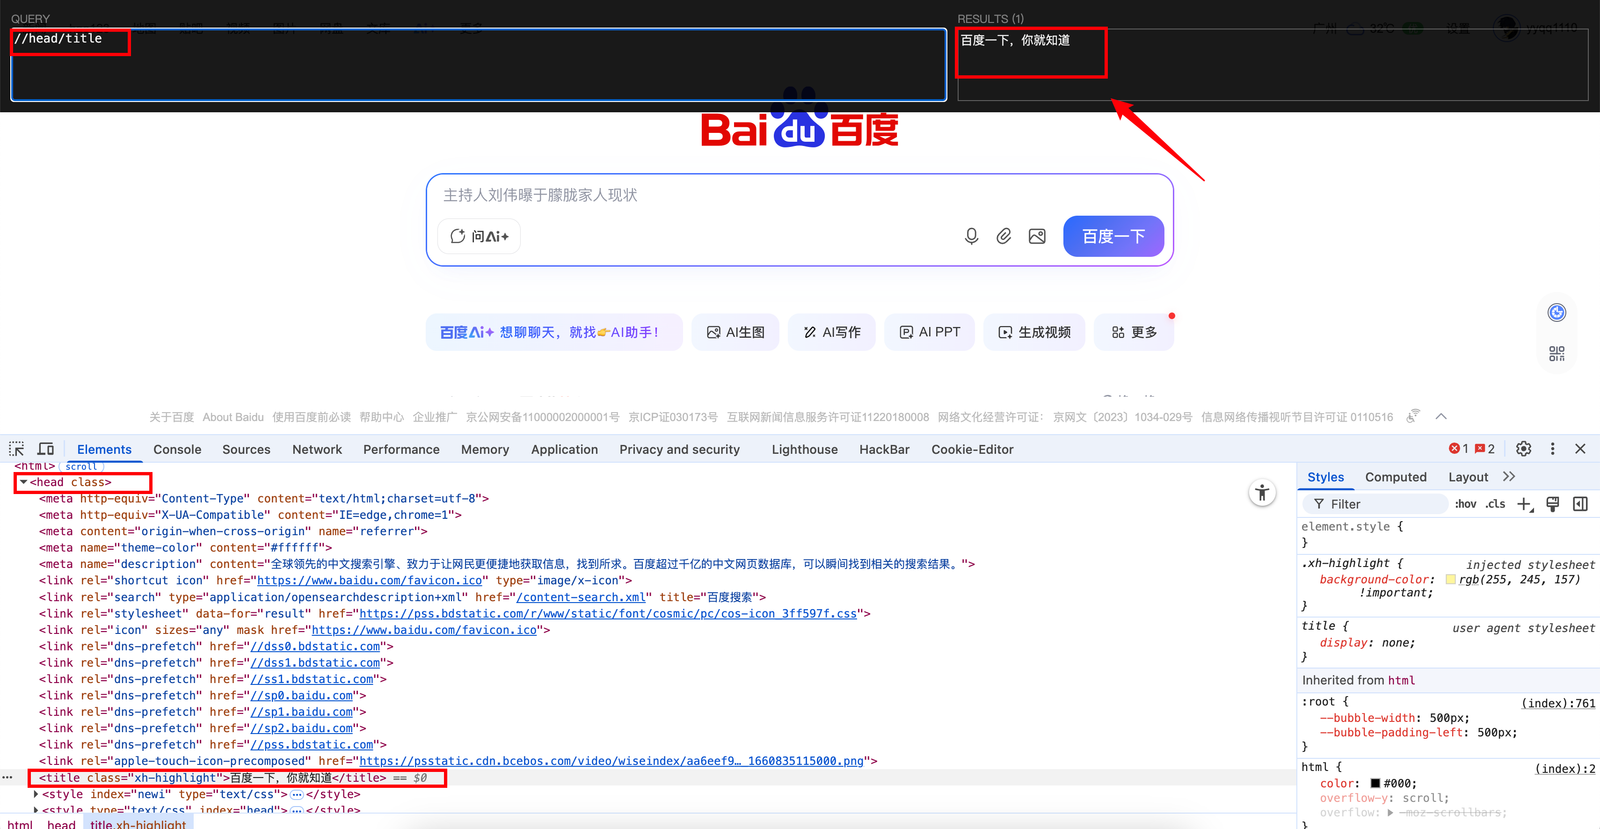The height and width of the screenshot is (829, 1600).
Task: Click the 百度一下 search button
Action: [1113, 236]
